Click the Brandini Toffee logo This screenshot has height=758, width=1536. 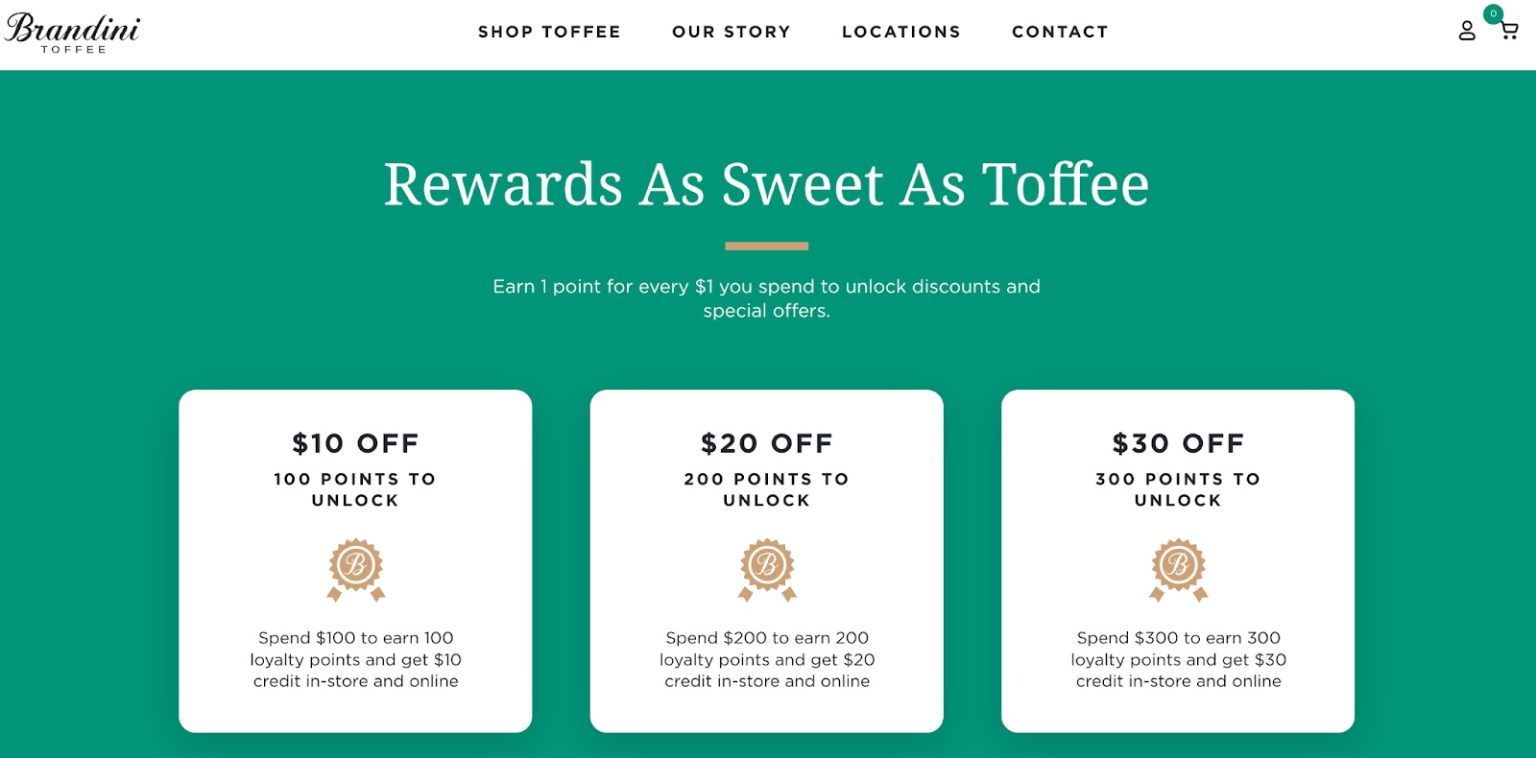pos(71,31)
